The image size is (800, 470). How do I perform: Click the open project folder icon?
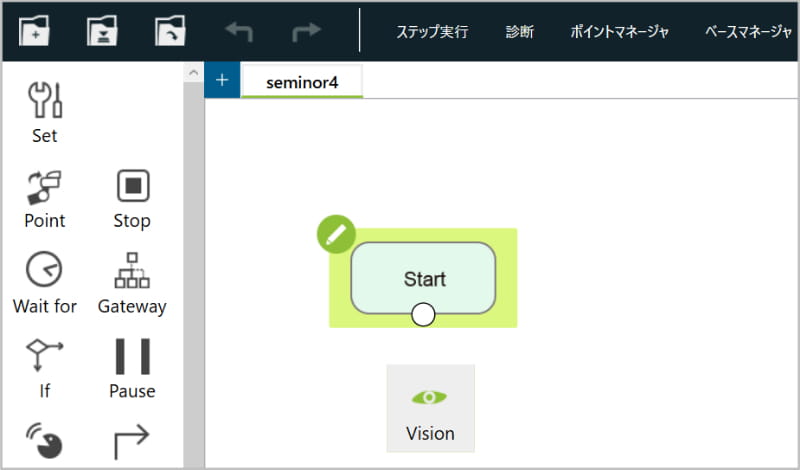170,31
